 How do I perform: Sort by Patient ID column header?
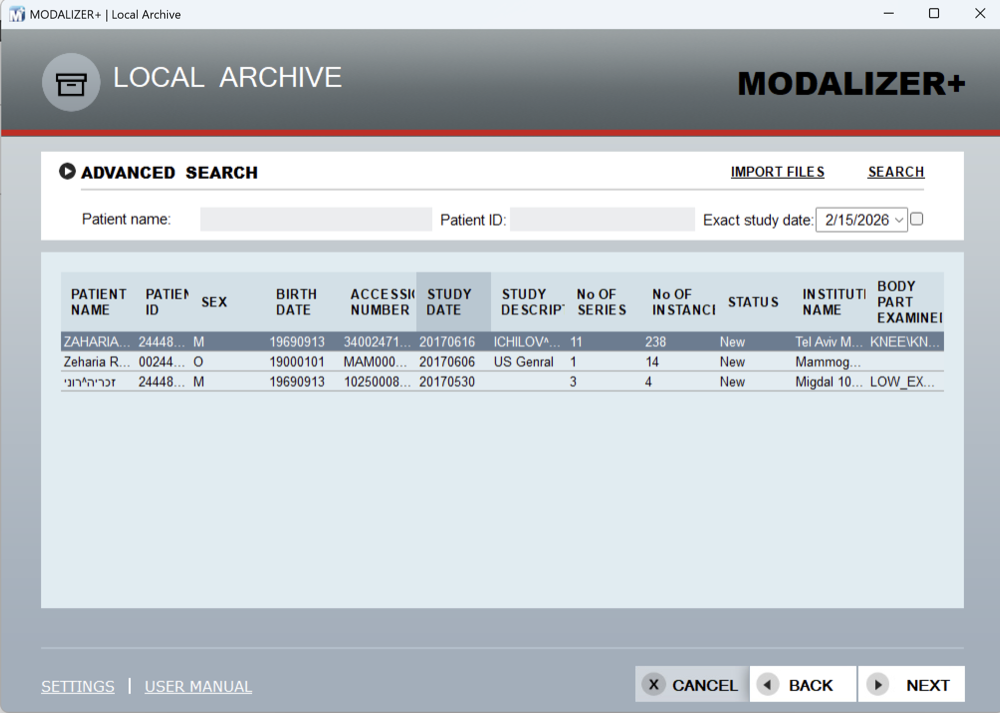(165, 302)
